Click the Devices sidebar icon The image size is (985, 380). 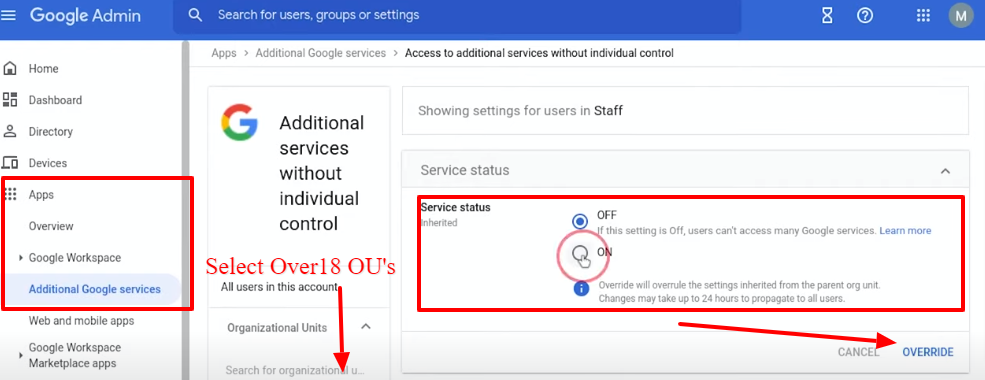coord(10,163)
